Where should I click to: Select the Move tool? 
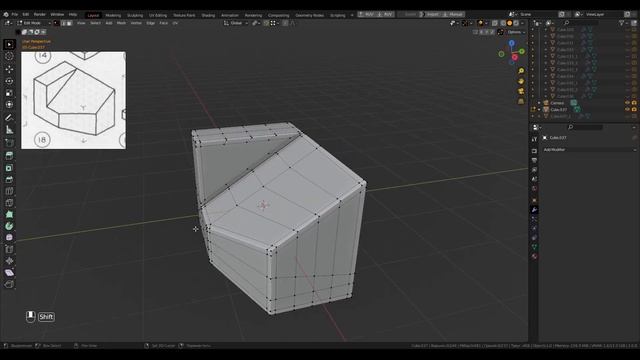tap(9, 69)
